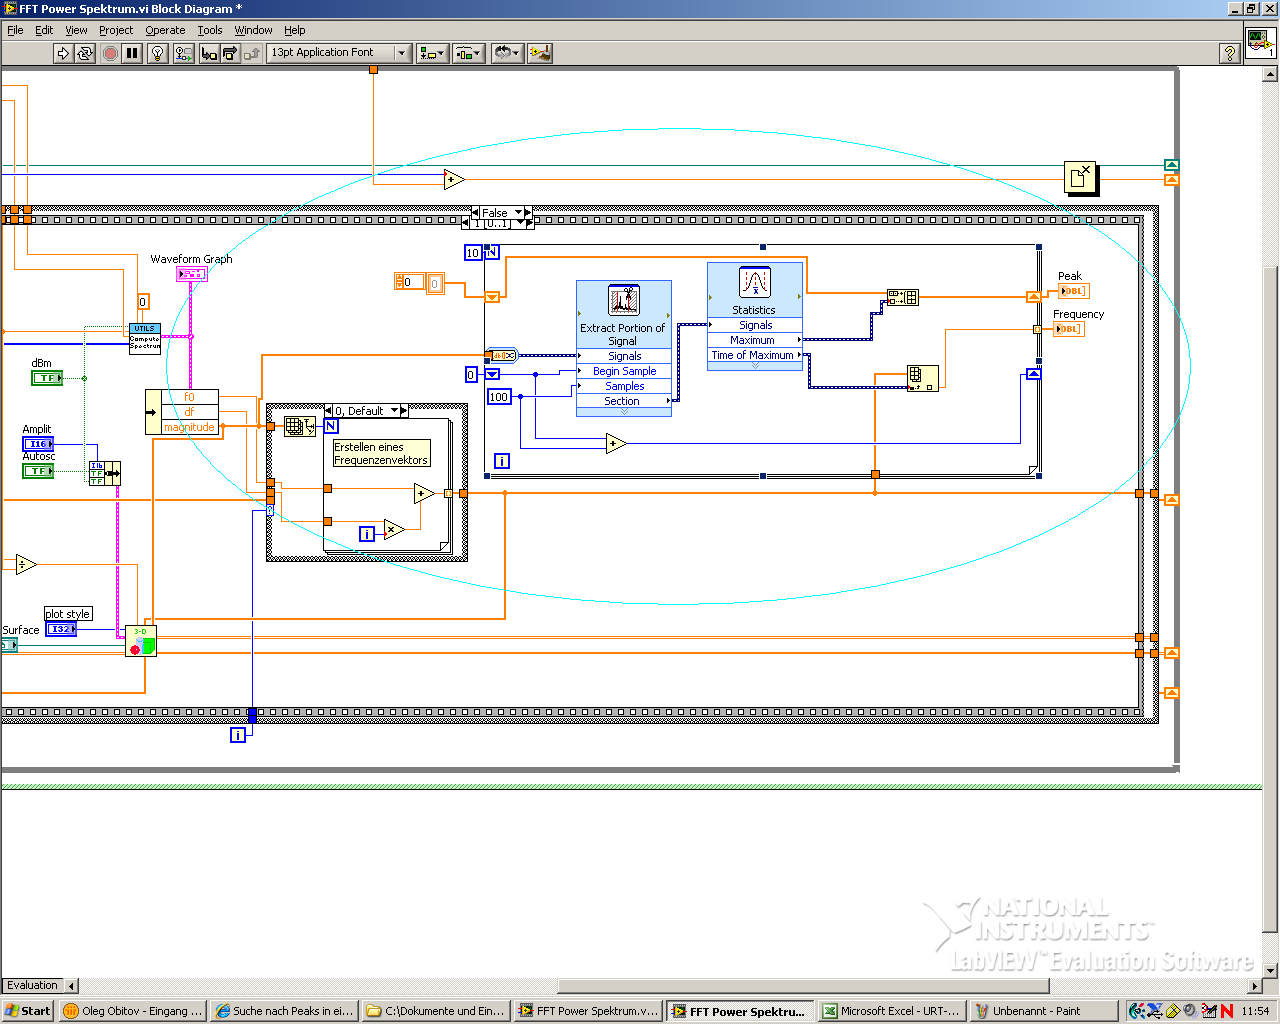Image resolution: width=1280 pixels, height=1024 pixels.
Task: Click the Run arrow button
Action: coord(63,53)
